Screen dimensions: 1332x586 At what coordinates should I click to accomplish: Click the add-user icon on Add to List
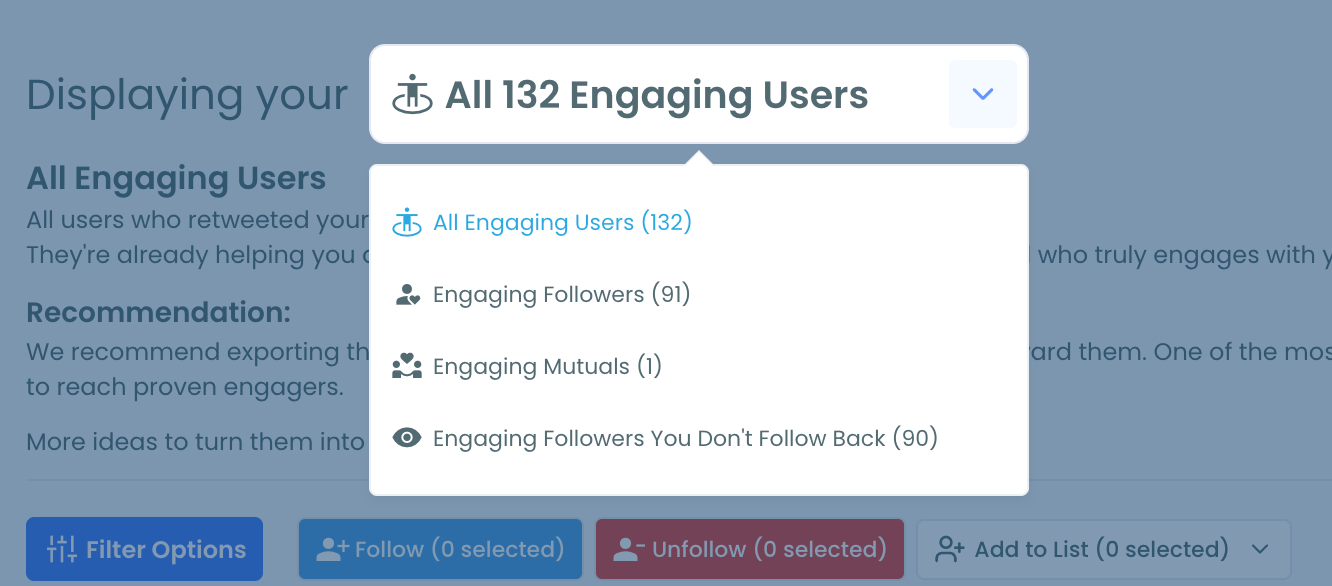pos(949,549)
